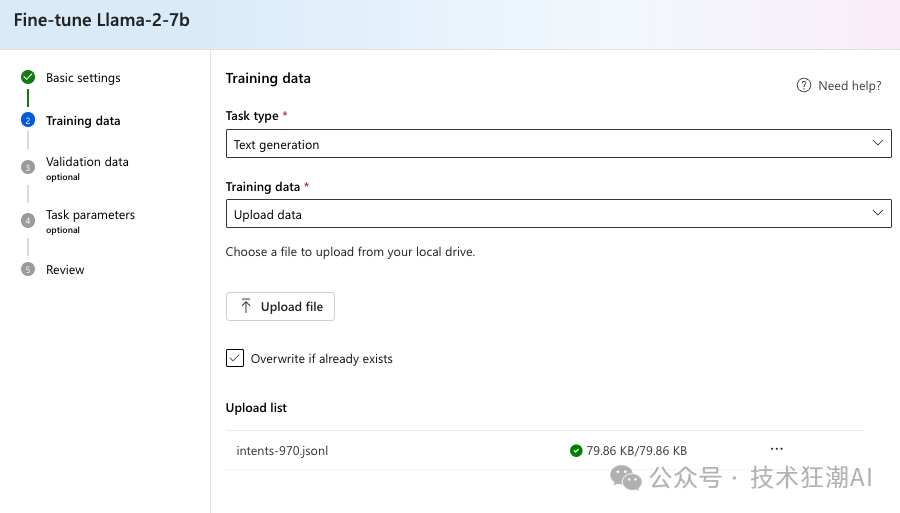Open the Training data source dropdown
Image resolution: width=900 pixels, height=513 pixels.
point(558,213)
